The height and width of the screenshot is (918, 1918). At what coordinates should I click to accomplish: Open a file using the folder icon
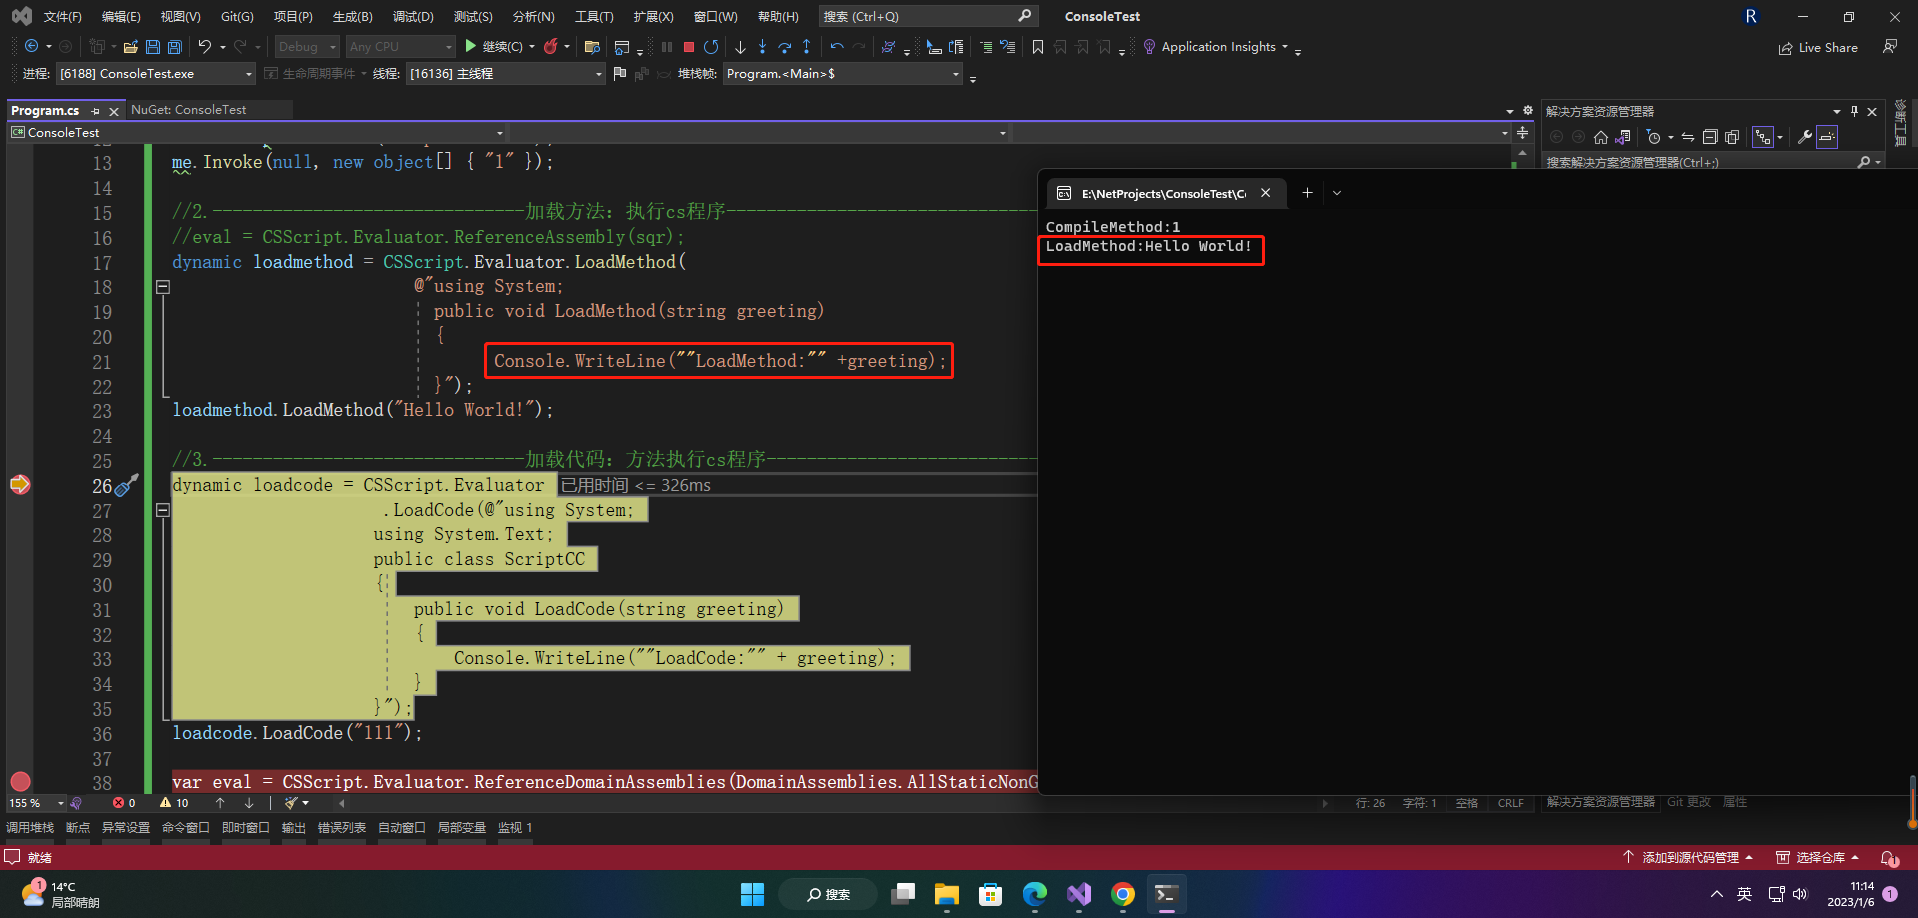point(131,47)
